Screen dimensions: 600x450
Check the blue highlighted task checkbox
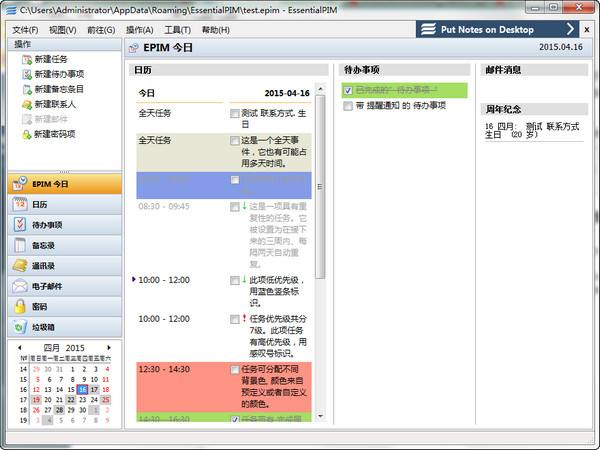click(x=235, y=179)
